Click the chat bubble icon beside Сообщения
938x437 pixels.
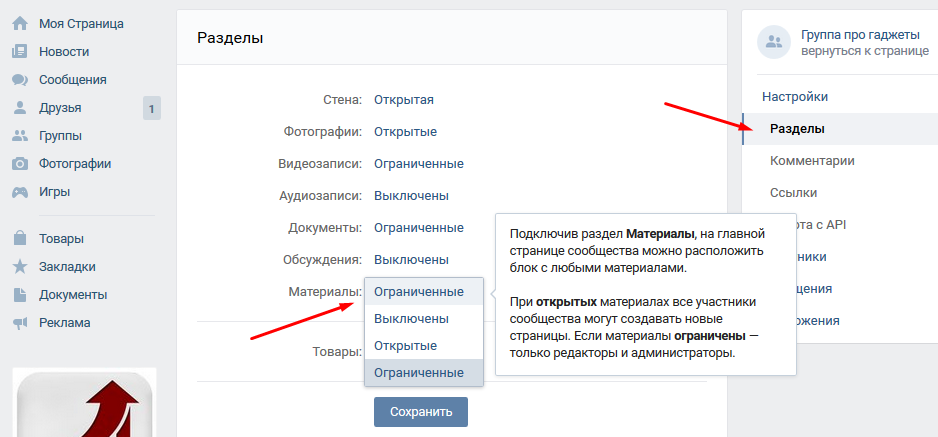coord(20,80)
